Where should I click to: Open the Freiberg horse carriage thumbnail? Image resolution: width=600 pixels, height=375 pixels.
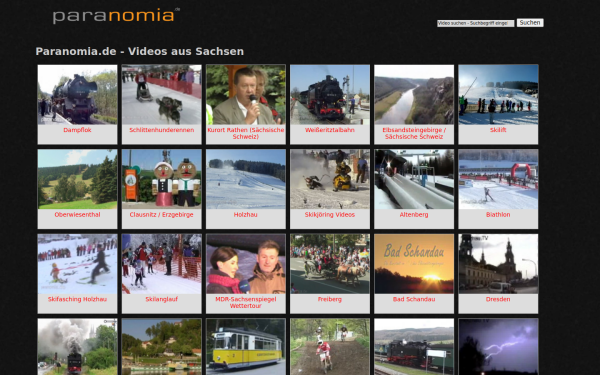tap(330, 264)
